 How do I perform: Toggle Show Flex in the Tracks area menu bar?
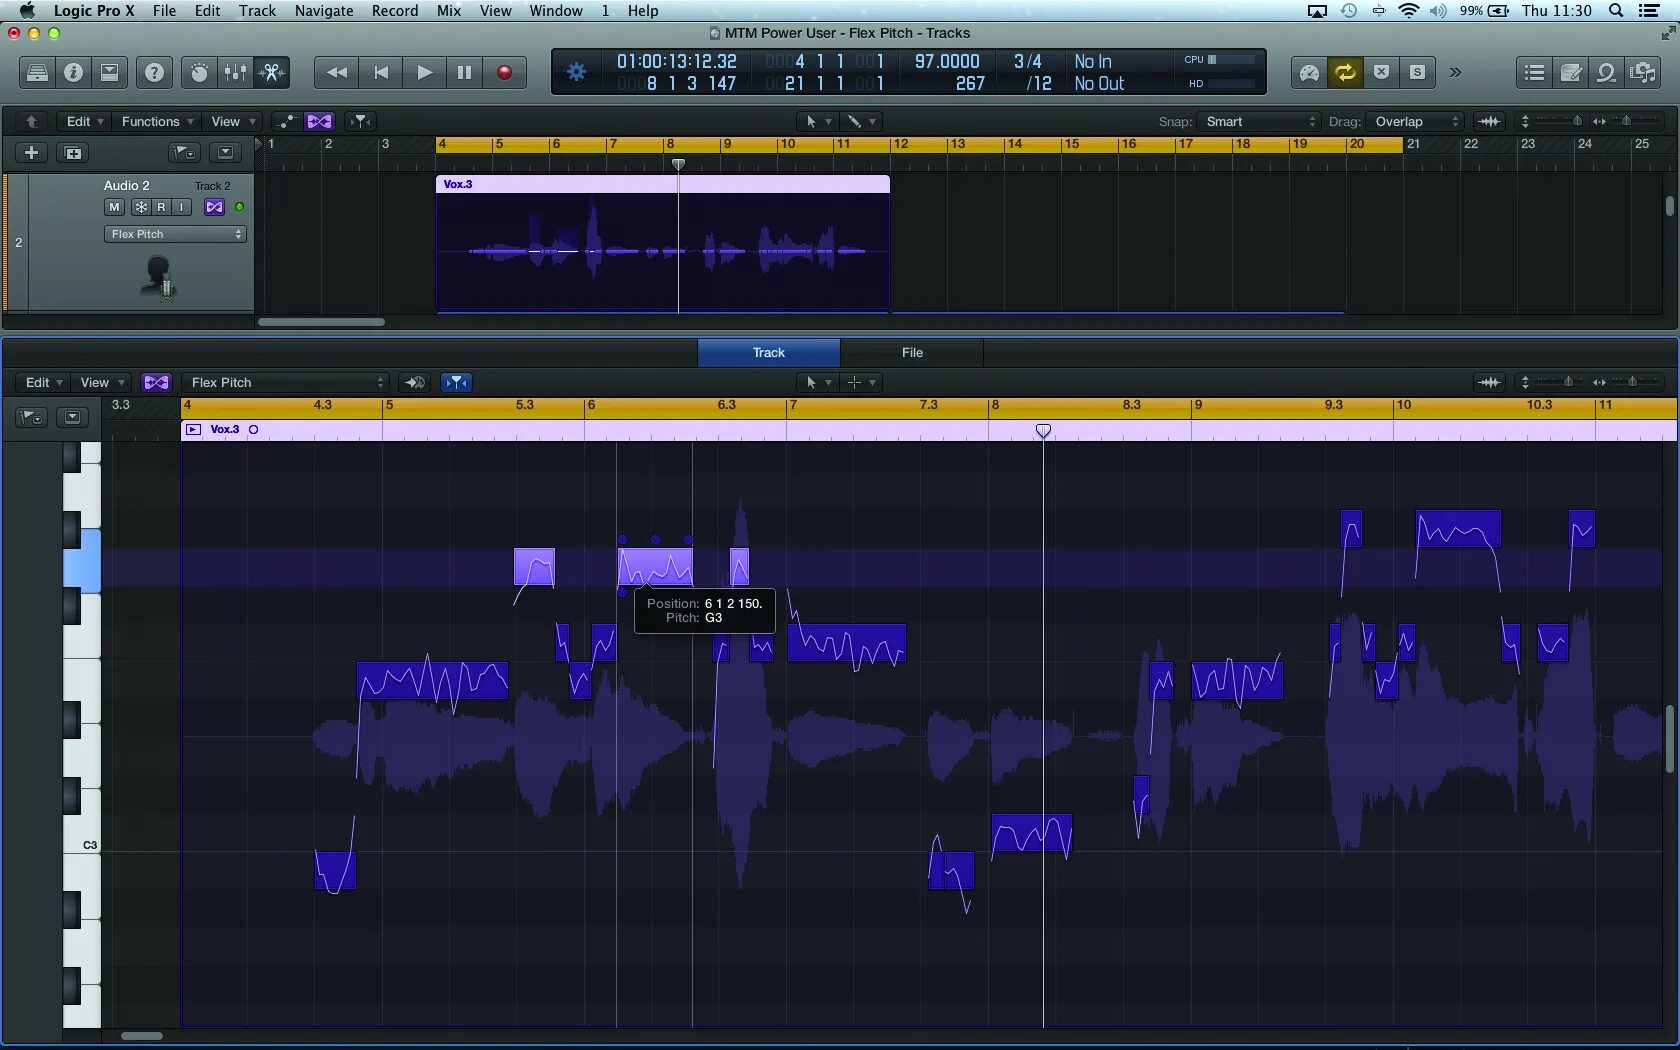320,122
